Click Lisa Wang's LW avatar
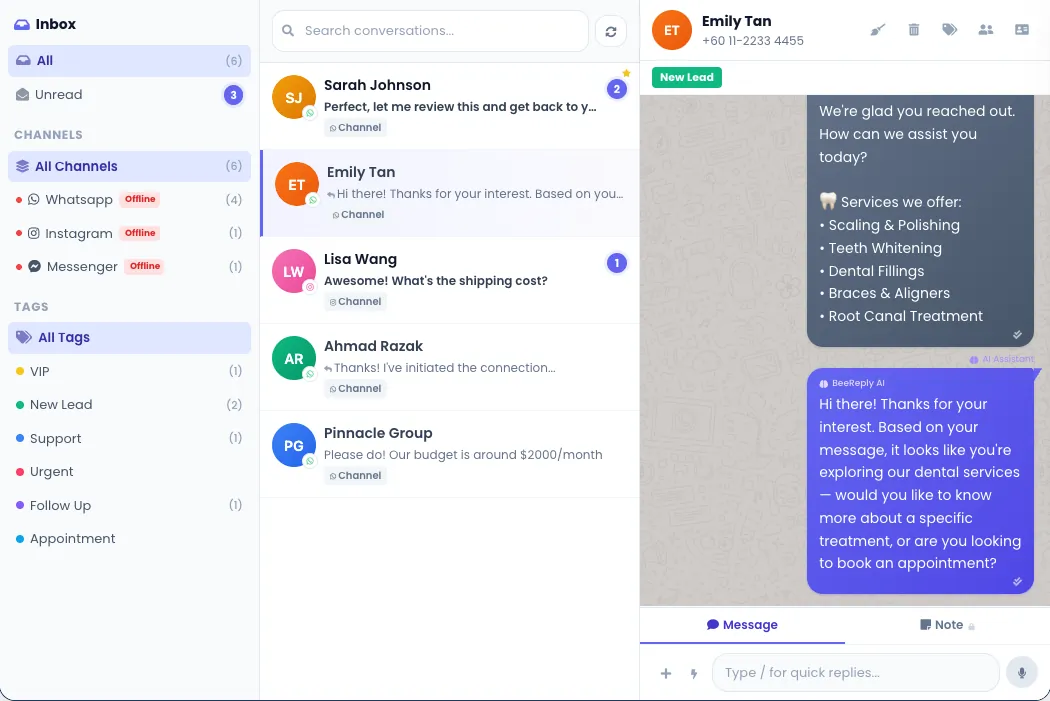 294,271
